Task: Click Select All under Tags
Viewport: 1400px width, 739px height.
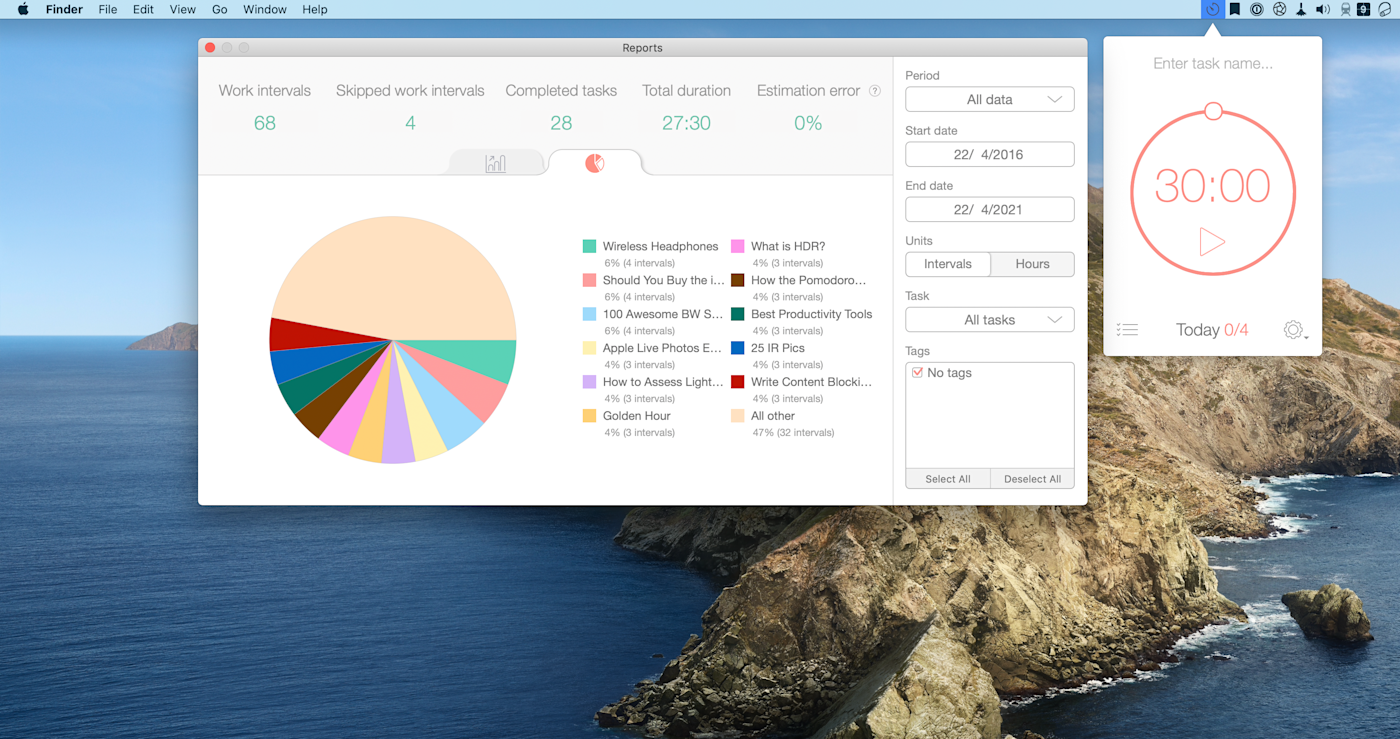Action: (947, 478)
